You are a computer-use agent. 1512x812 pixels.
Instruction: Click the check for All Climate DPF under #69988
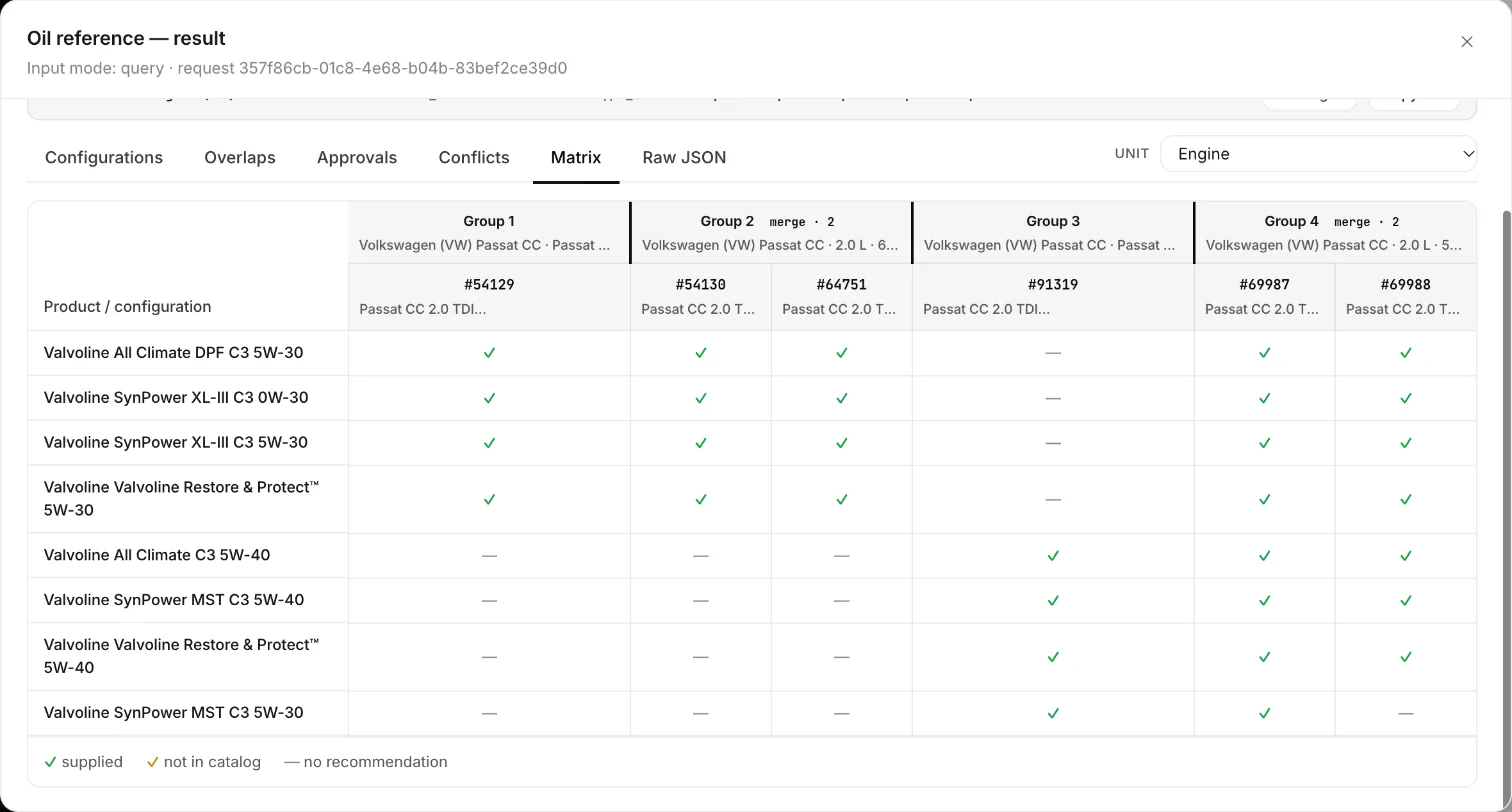[x=1406, y=353]
